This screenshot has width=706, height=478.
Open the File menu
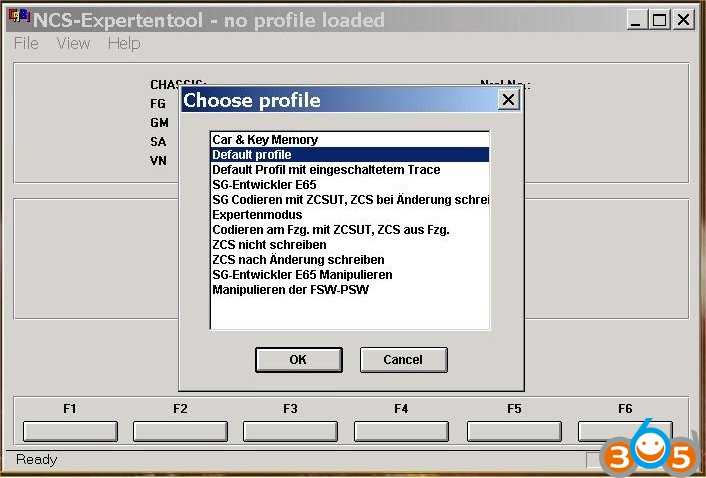point(26,43)
